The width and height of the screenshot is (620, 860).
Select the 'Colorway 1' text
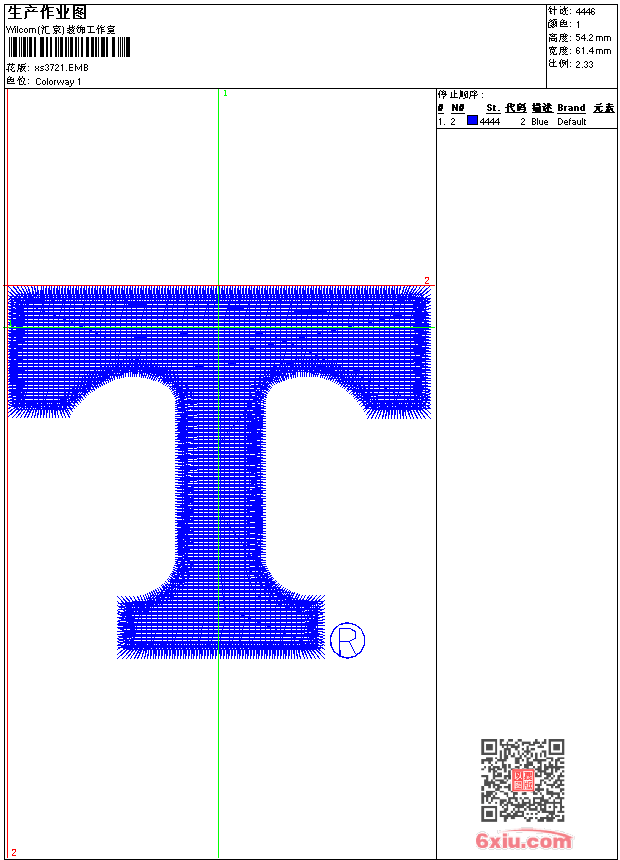point(58,82)
